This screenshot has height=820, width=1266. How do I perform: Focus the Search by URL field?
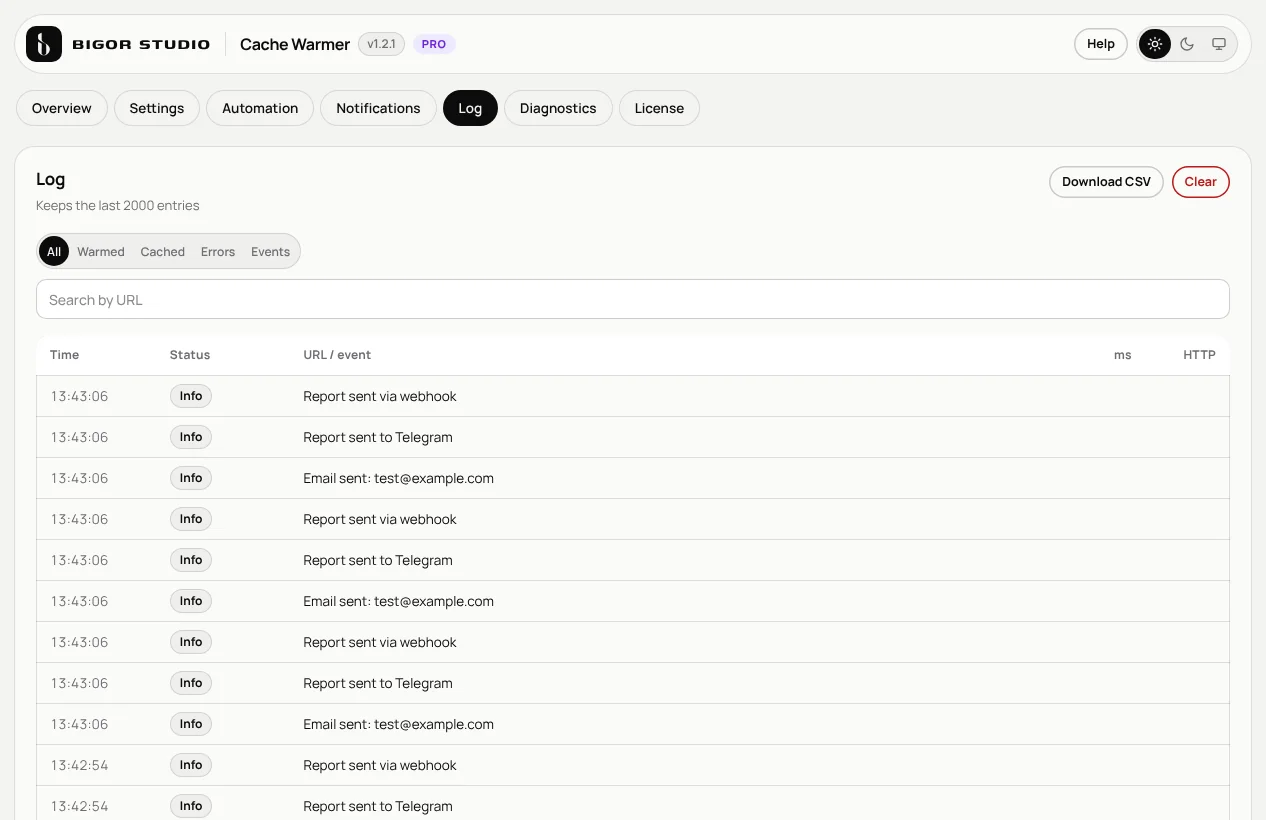(x=633, y=299)
